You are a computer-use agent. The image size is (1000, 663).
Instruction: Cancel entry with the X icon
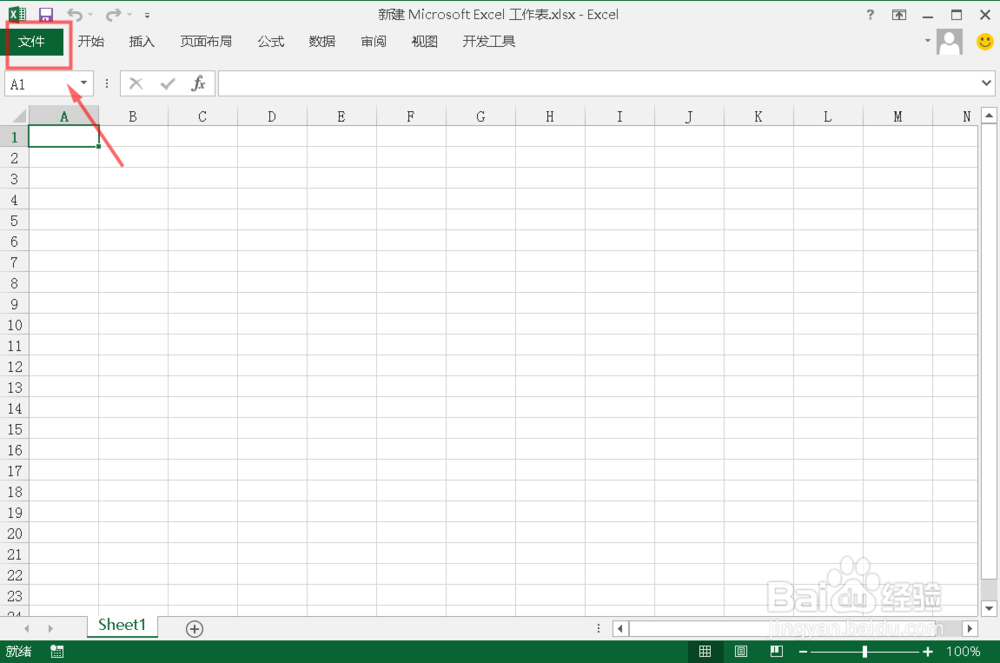(136, 84)
